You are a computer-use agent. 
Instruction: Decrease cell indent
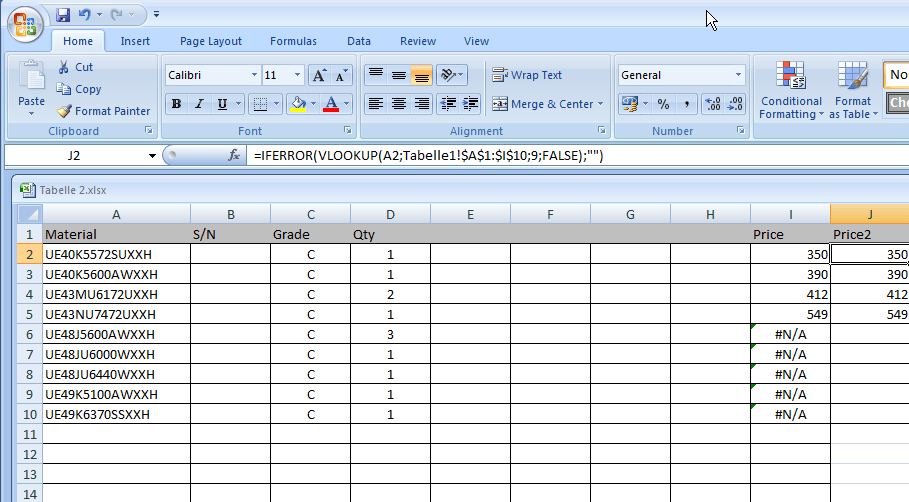[448, 104]
